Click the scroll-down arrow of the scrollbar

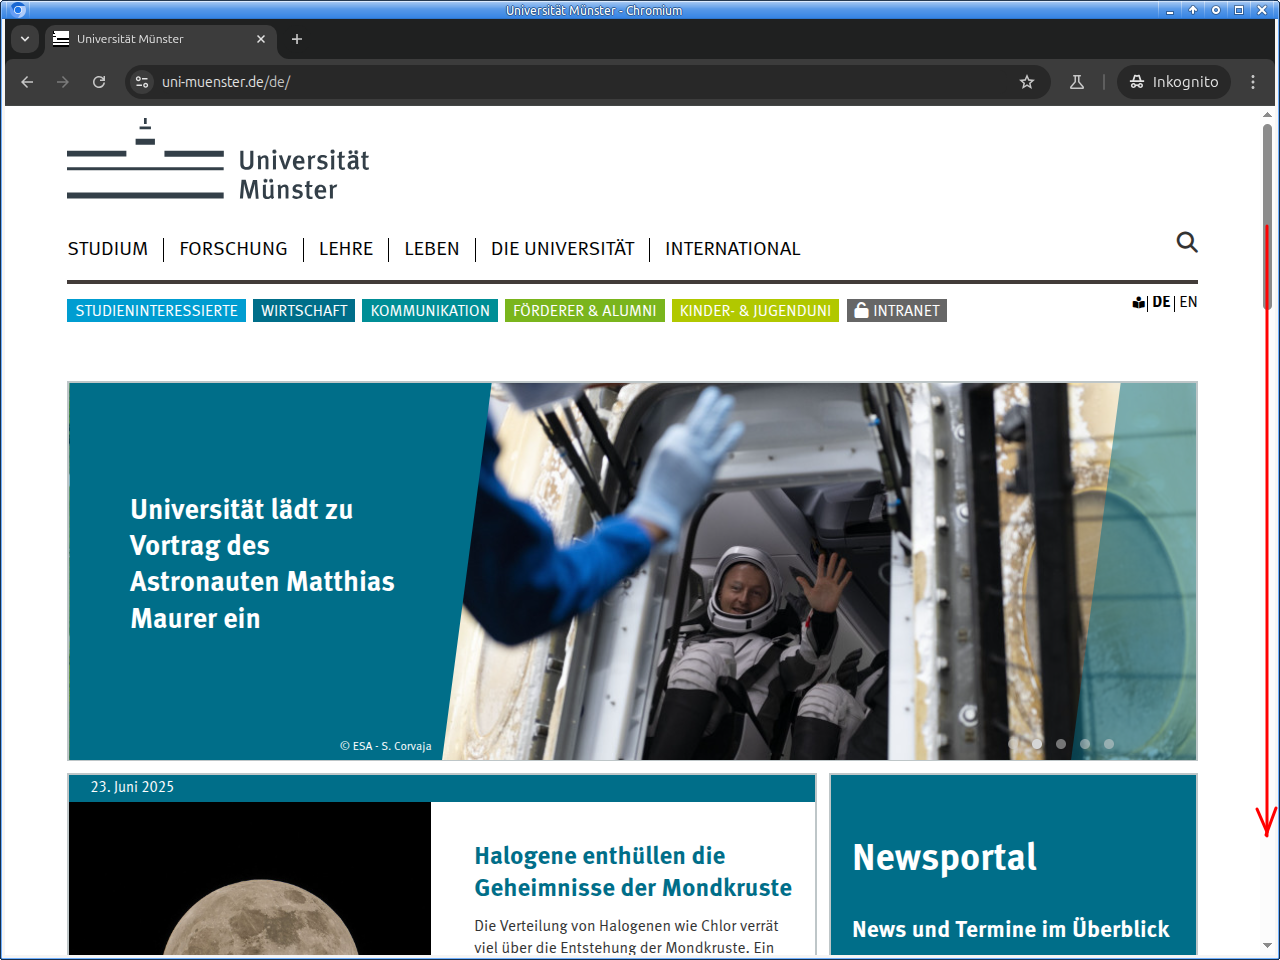tap(1267, 945)
